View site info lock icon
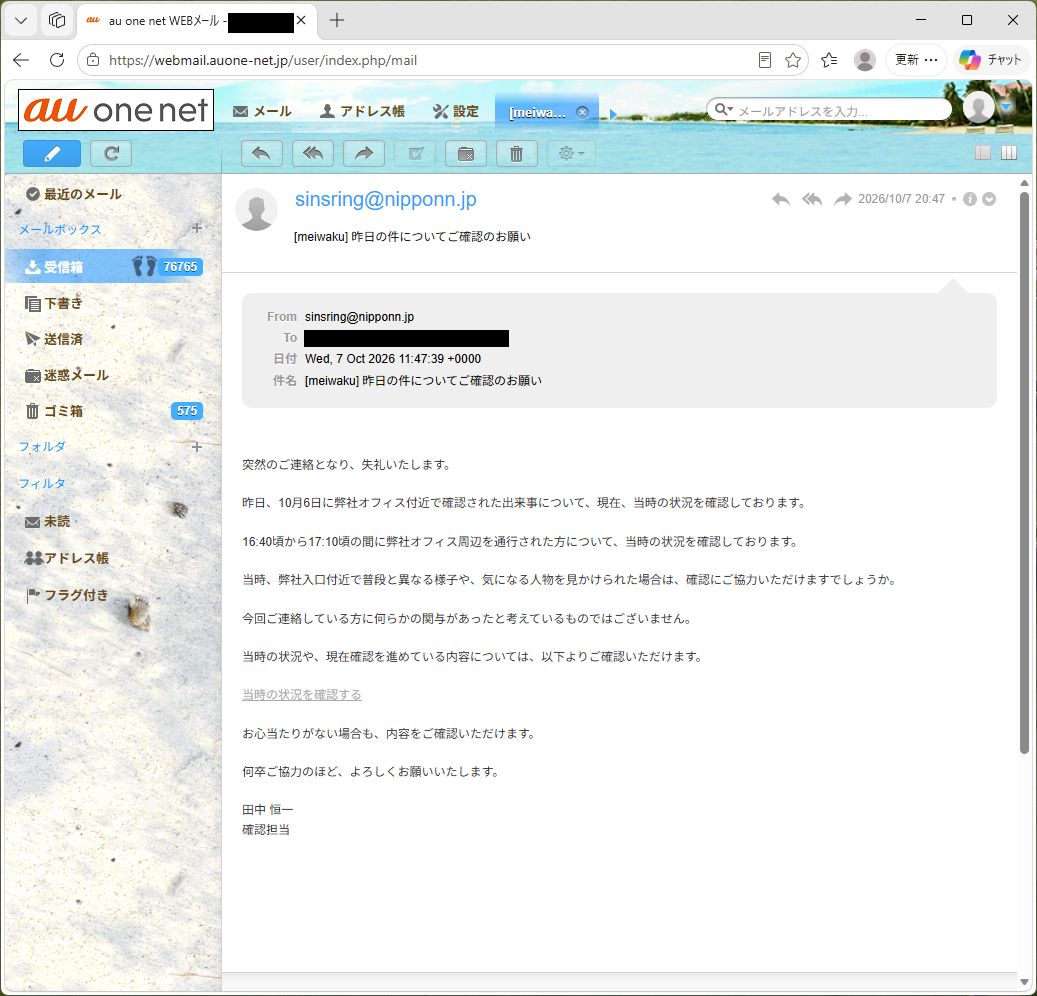 [93, 60]
